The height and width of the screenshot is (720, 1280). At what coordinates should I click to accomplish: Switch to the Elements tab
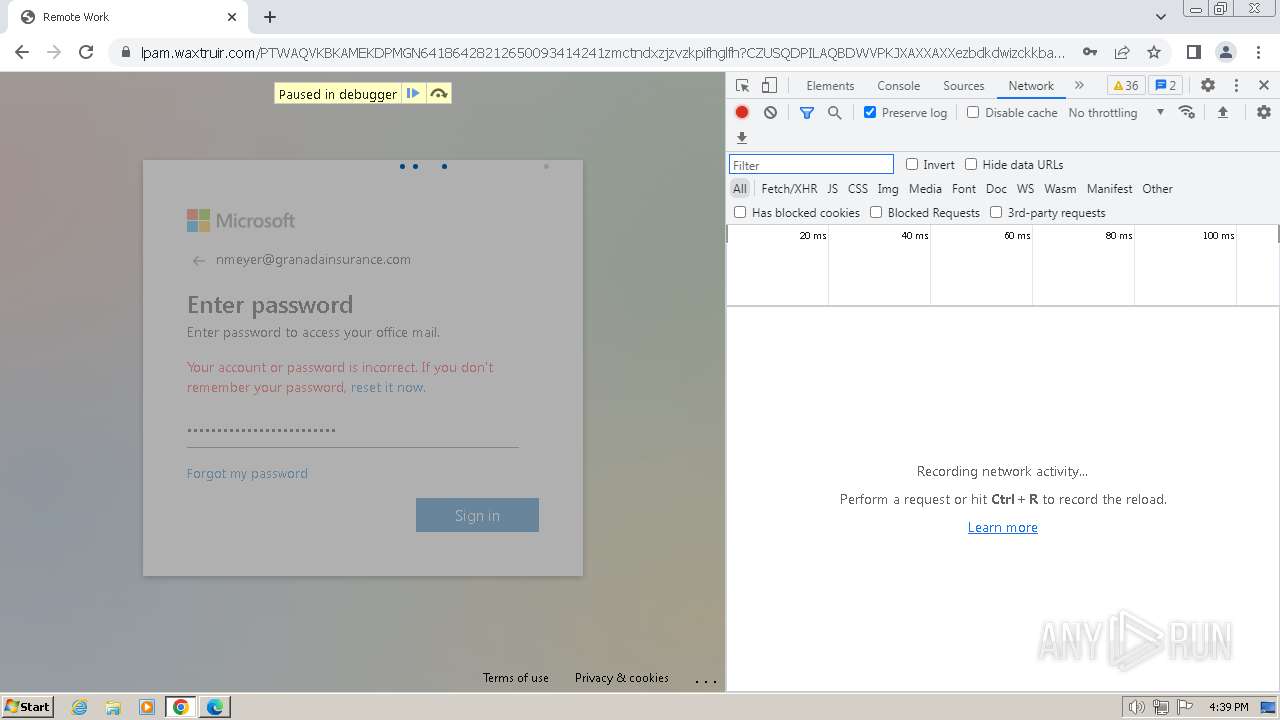[830, 86]
